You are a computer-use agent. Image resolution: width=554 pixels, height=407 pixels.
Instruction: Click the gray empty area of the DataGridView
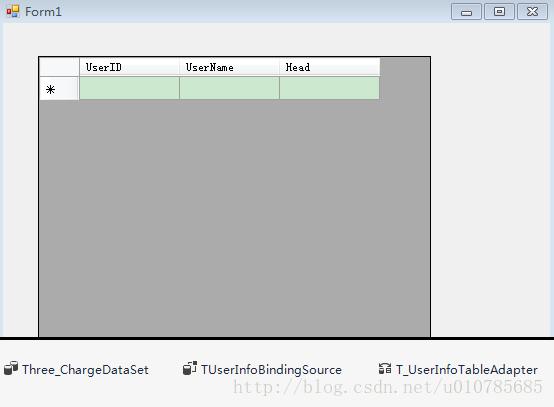tap(235, 218)
